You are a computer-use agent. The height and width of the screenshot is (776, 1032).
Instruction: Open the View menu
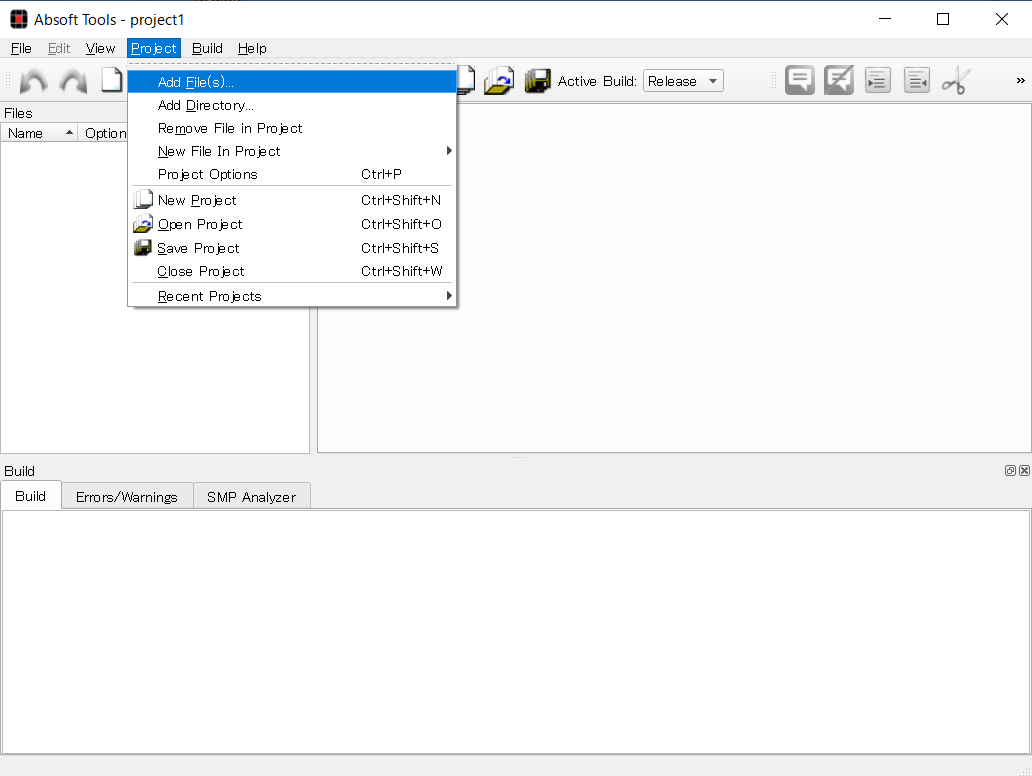(100, 48)
